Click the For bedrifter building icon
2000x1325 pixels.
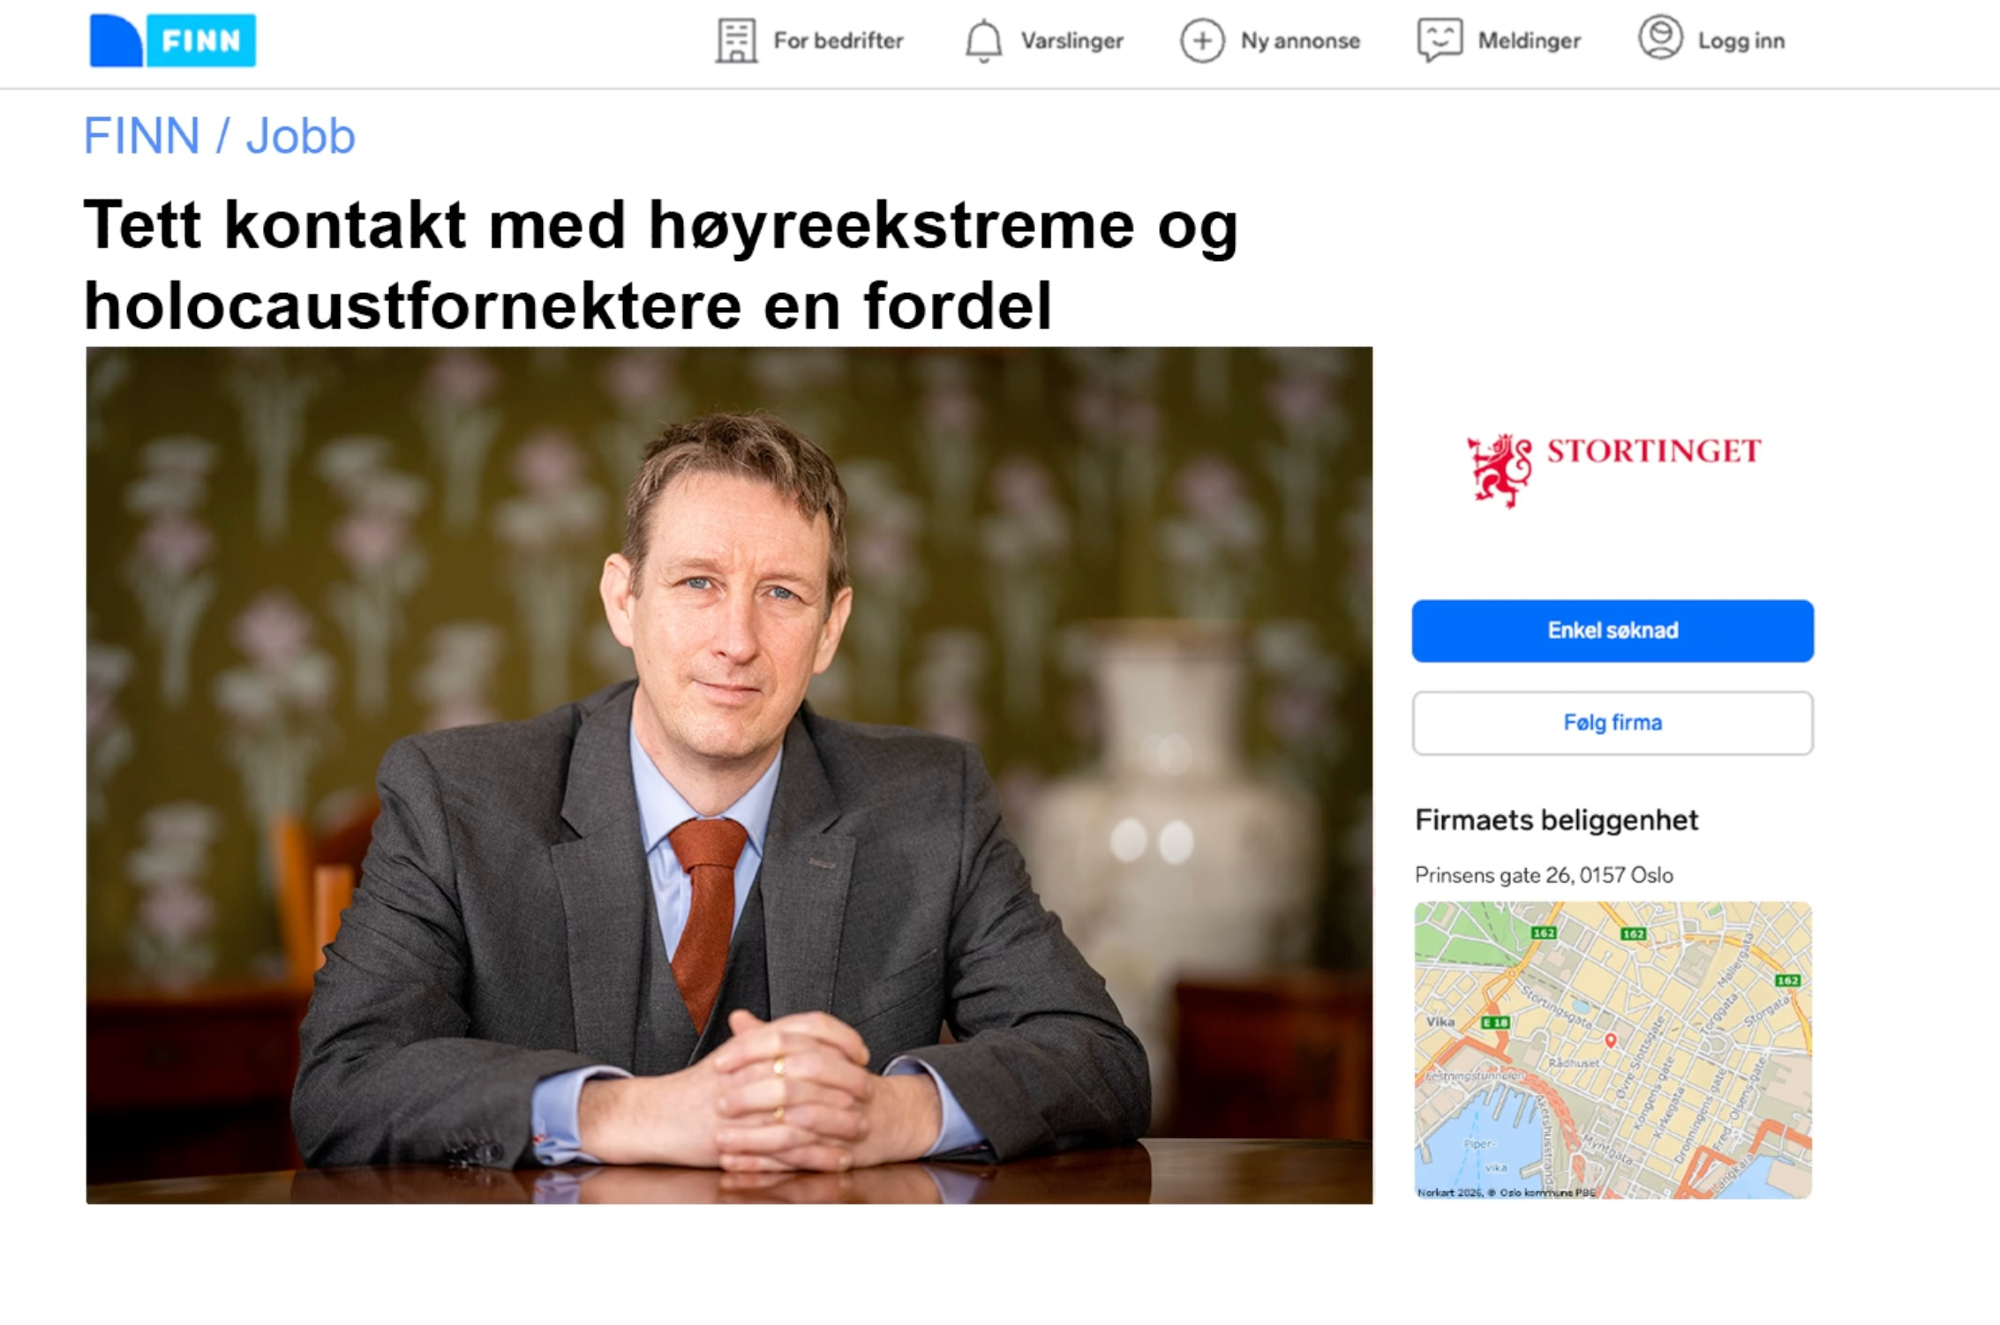tap(736, 41)
